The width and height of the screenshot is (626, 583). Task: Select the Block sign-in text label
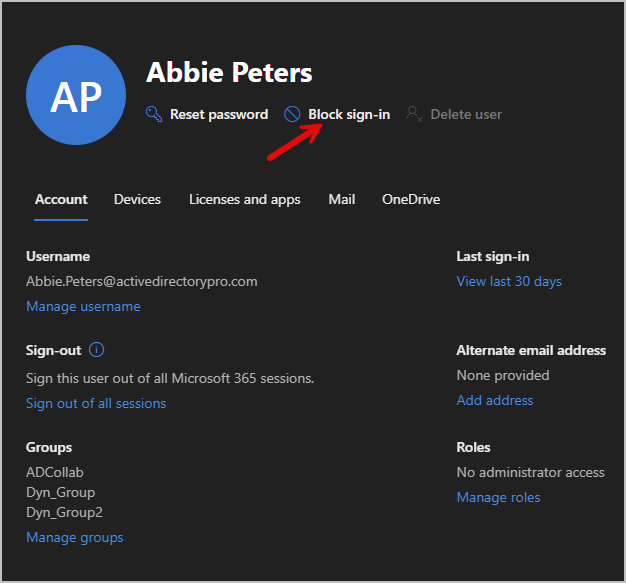[x=349, y=114]
